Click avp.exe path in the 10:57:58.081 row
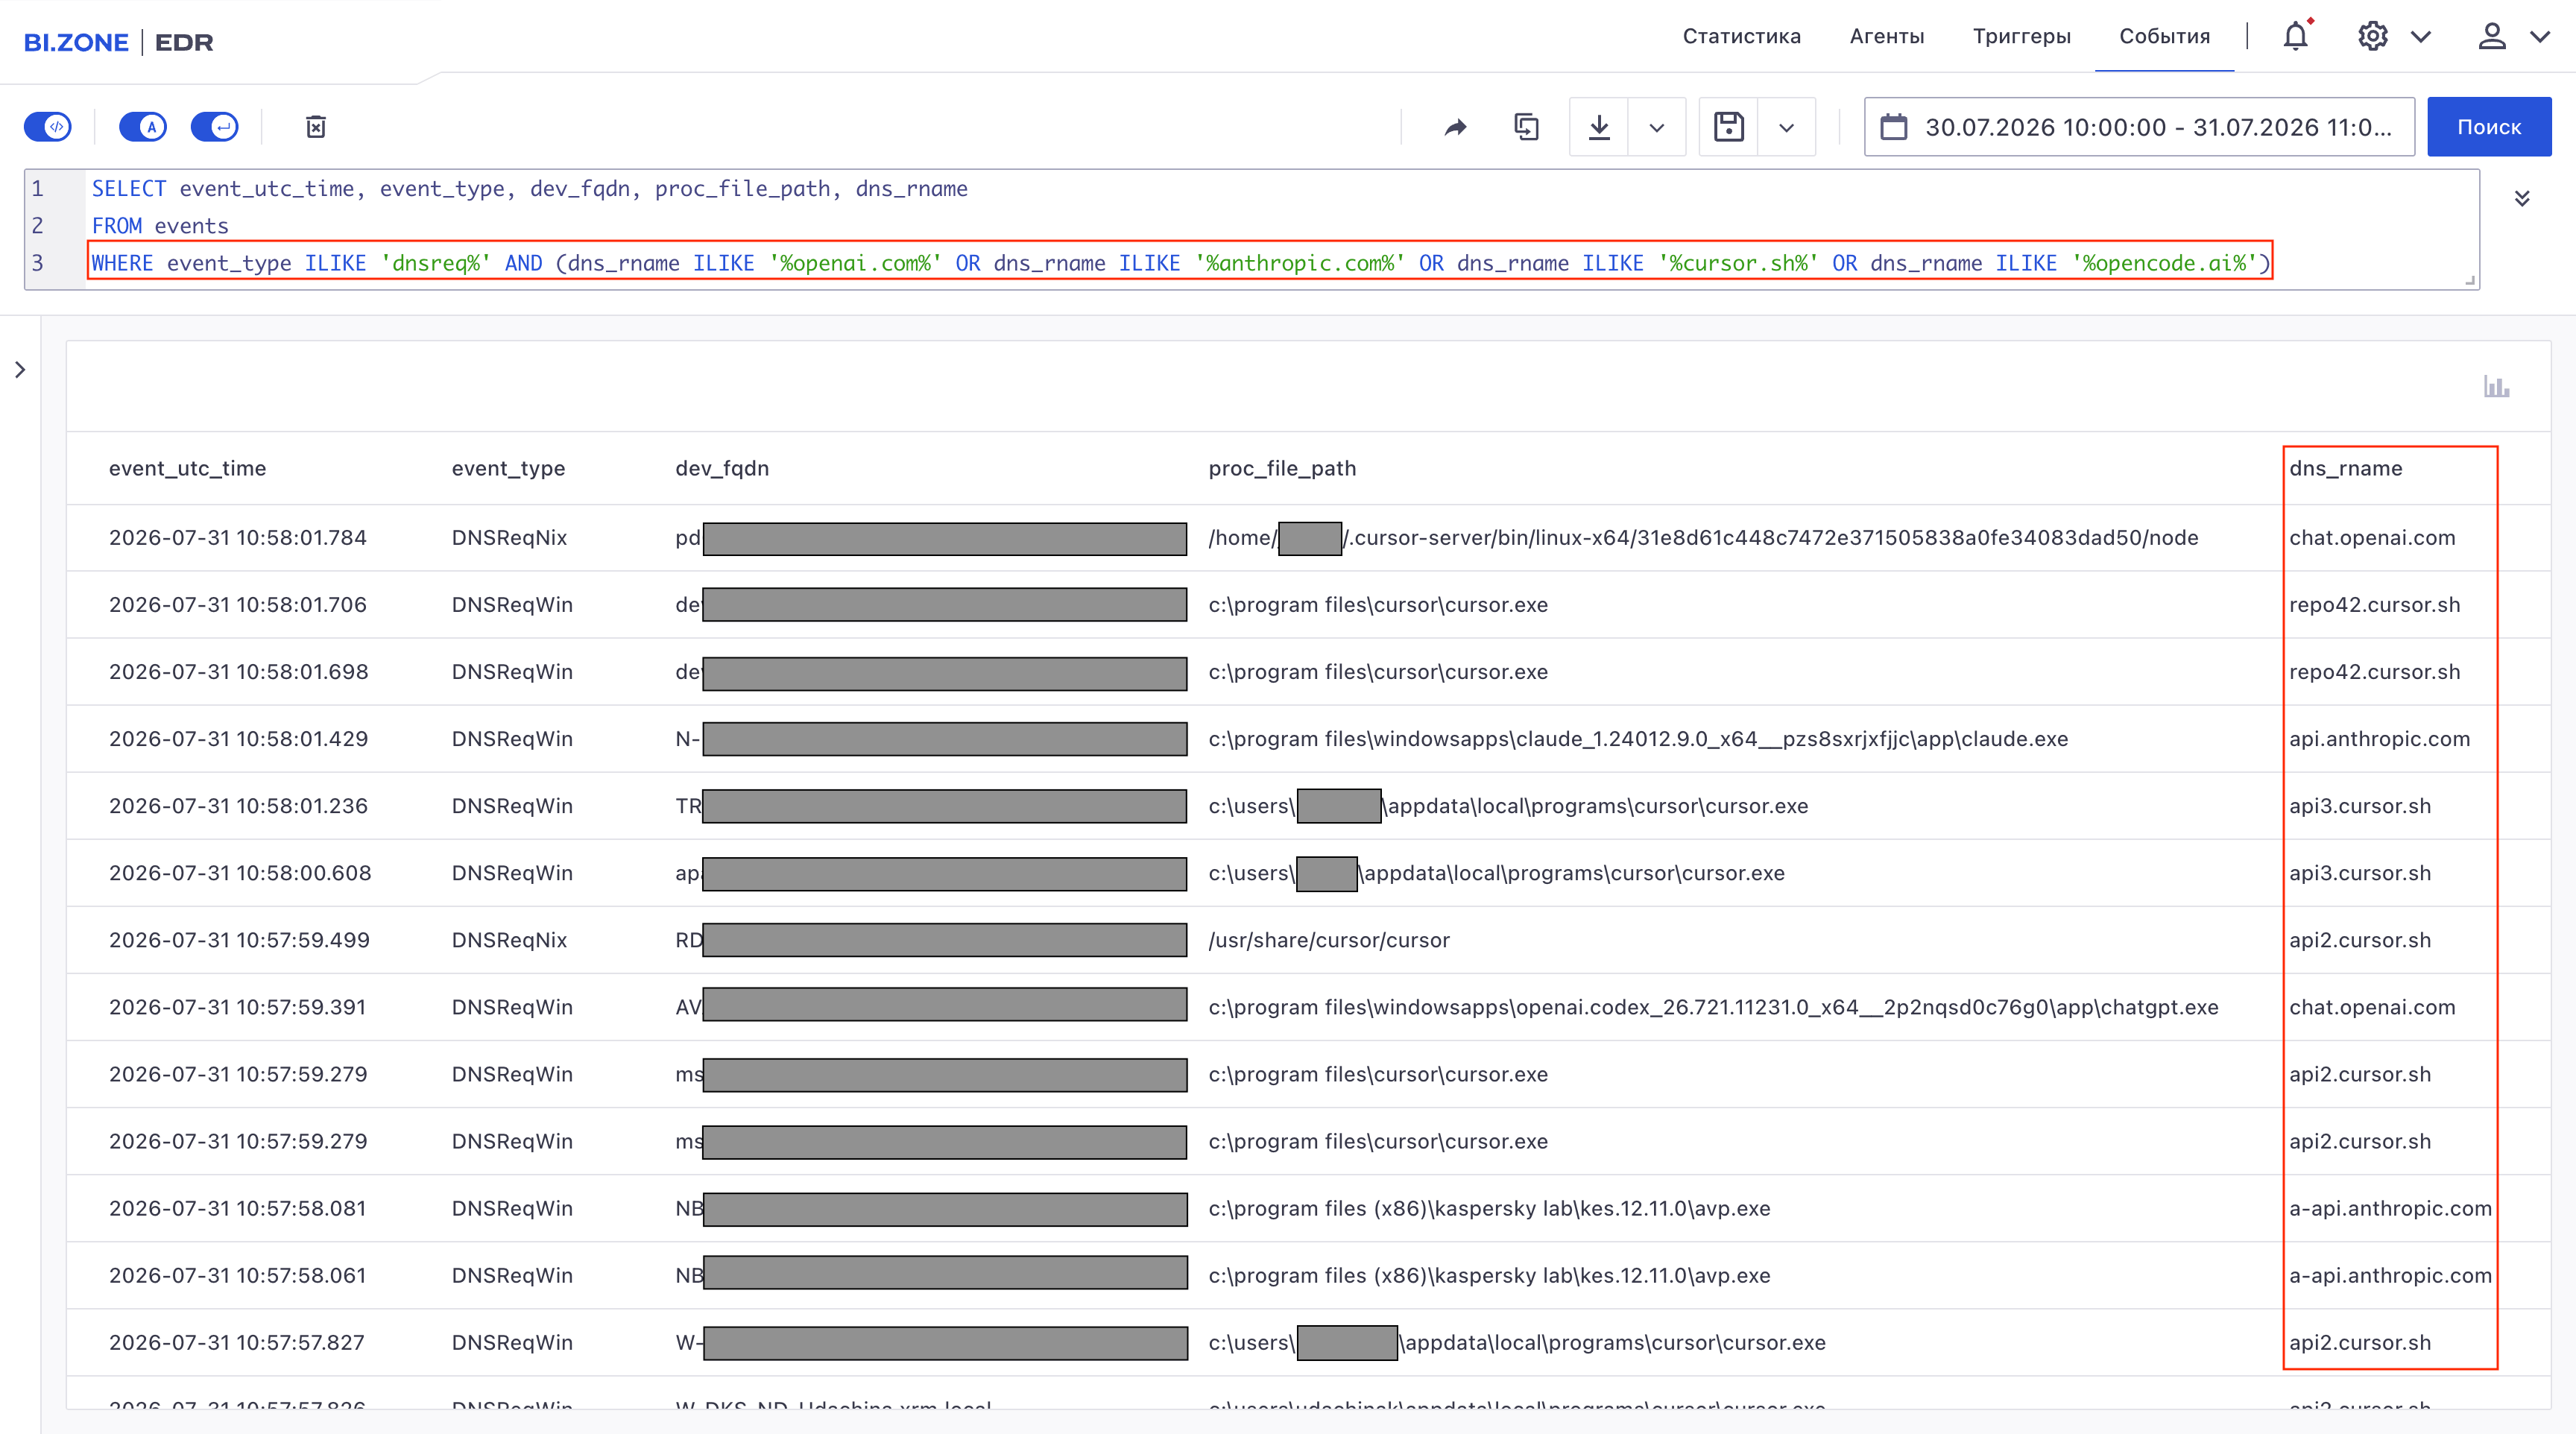Screen dimensions: 2576x1434 pos(1489,1208)
